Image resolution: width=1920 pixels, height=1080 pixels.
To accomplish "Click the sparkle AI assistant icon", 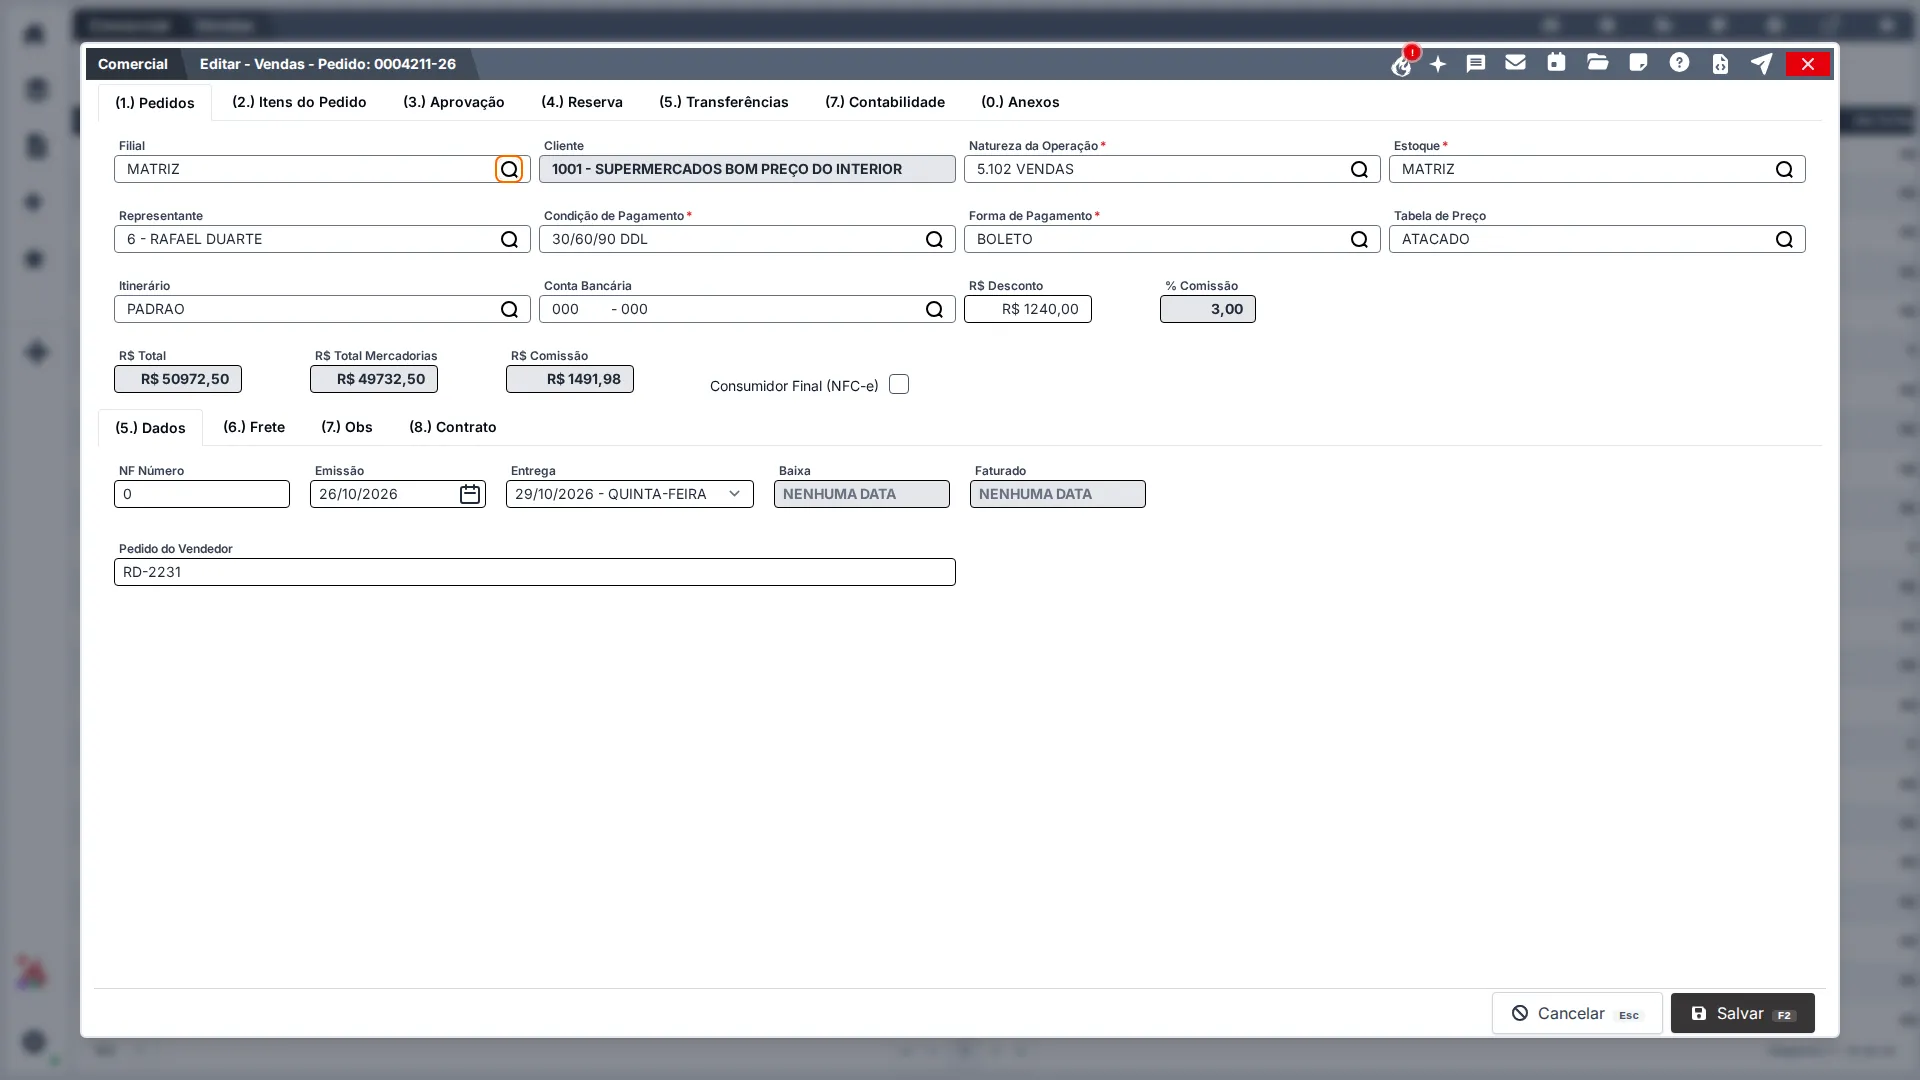I will pos(1438,65).
